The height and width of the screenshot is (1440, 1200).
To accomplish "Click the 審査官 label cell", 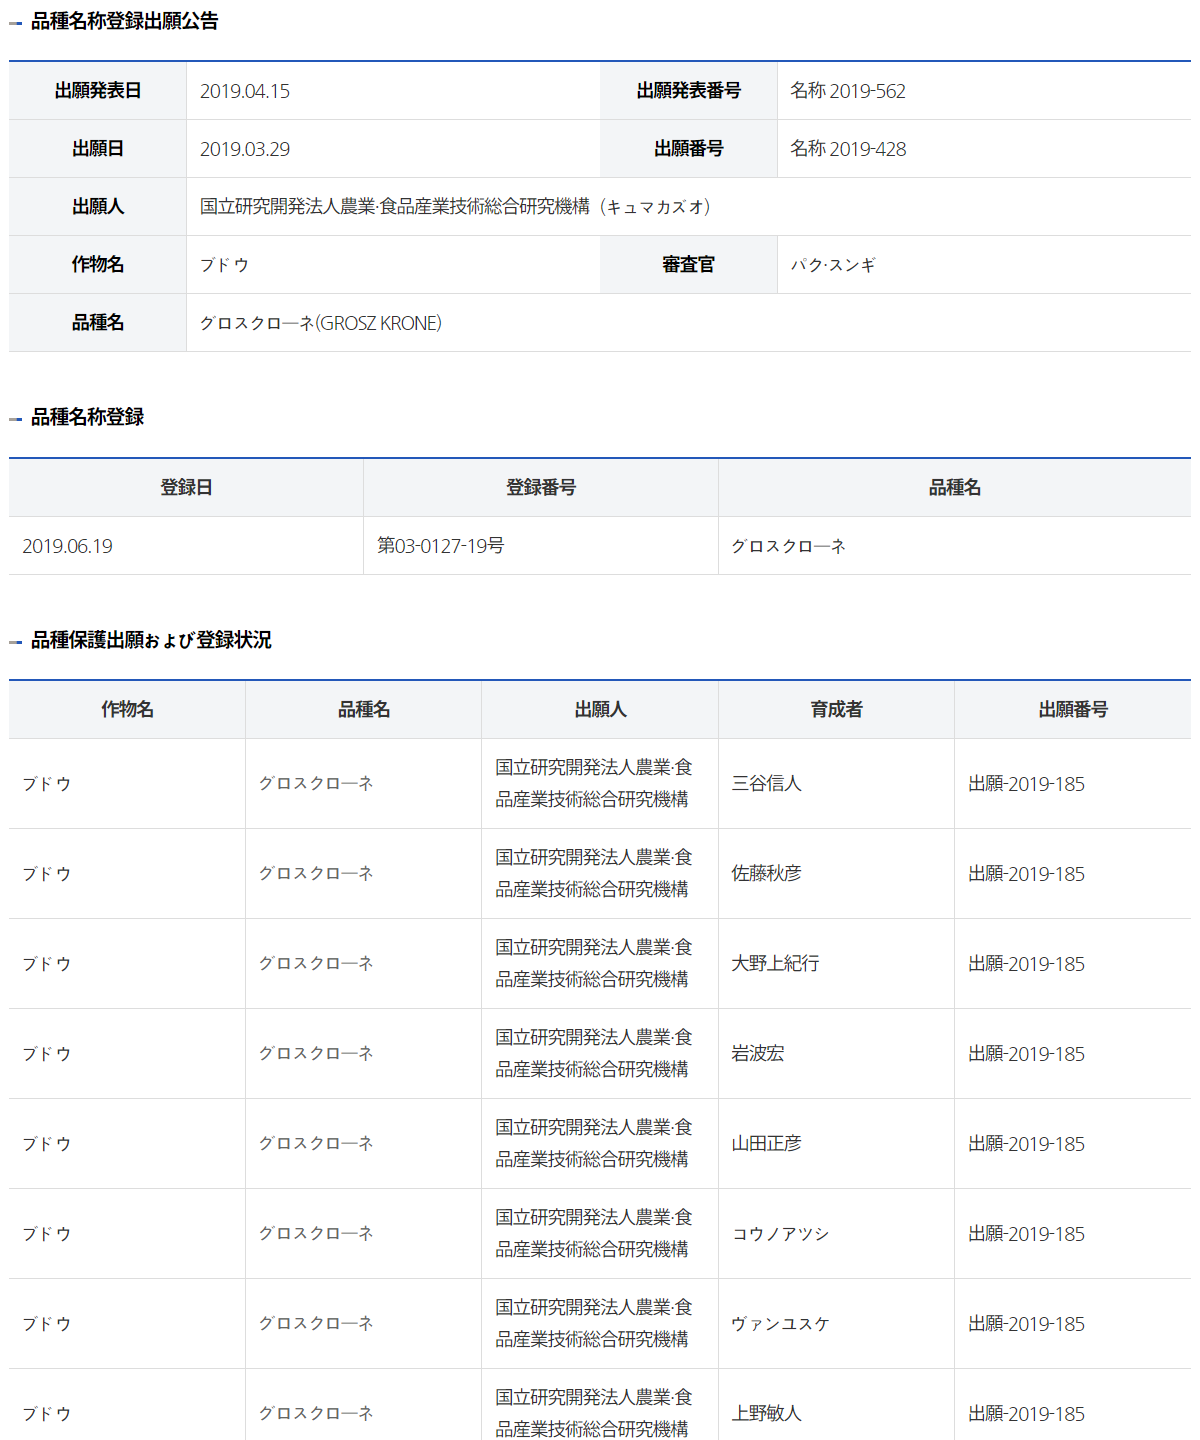I will pyautogui.click(x=689, y=265).
